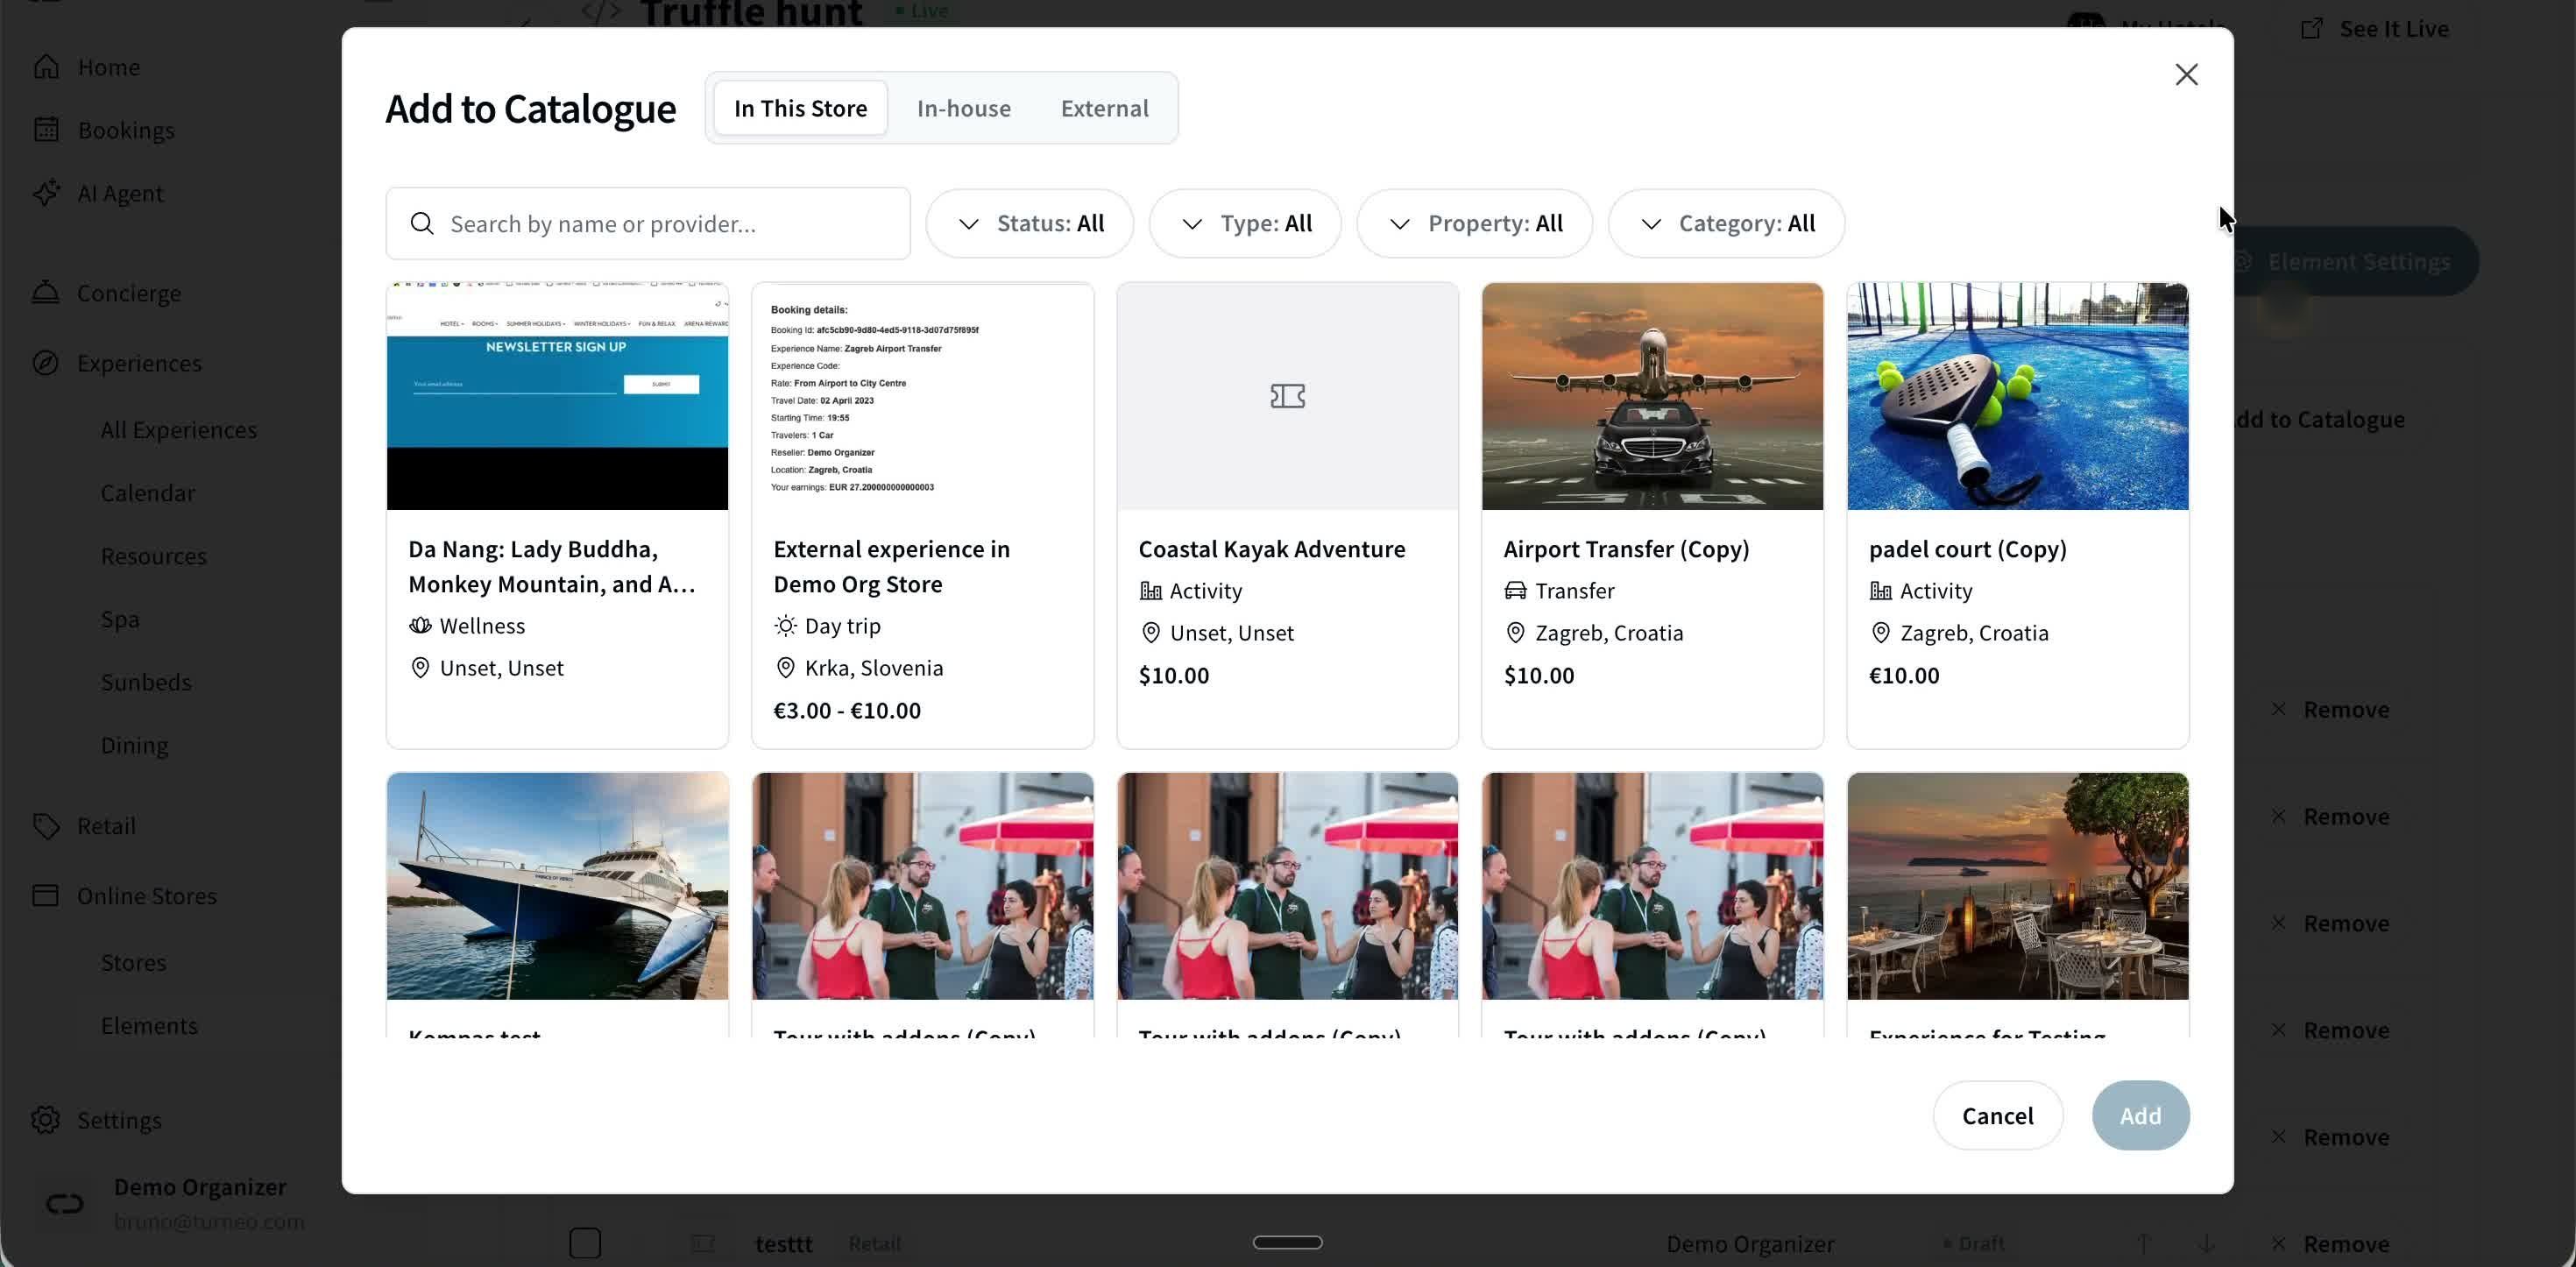Click the Coastal Kayak Adventure title
The height and width of the screenshot is (1267, 2576).
(x=1271, y=549)
